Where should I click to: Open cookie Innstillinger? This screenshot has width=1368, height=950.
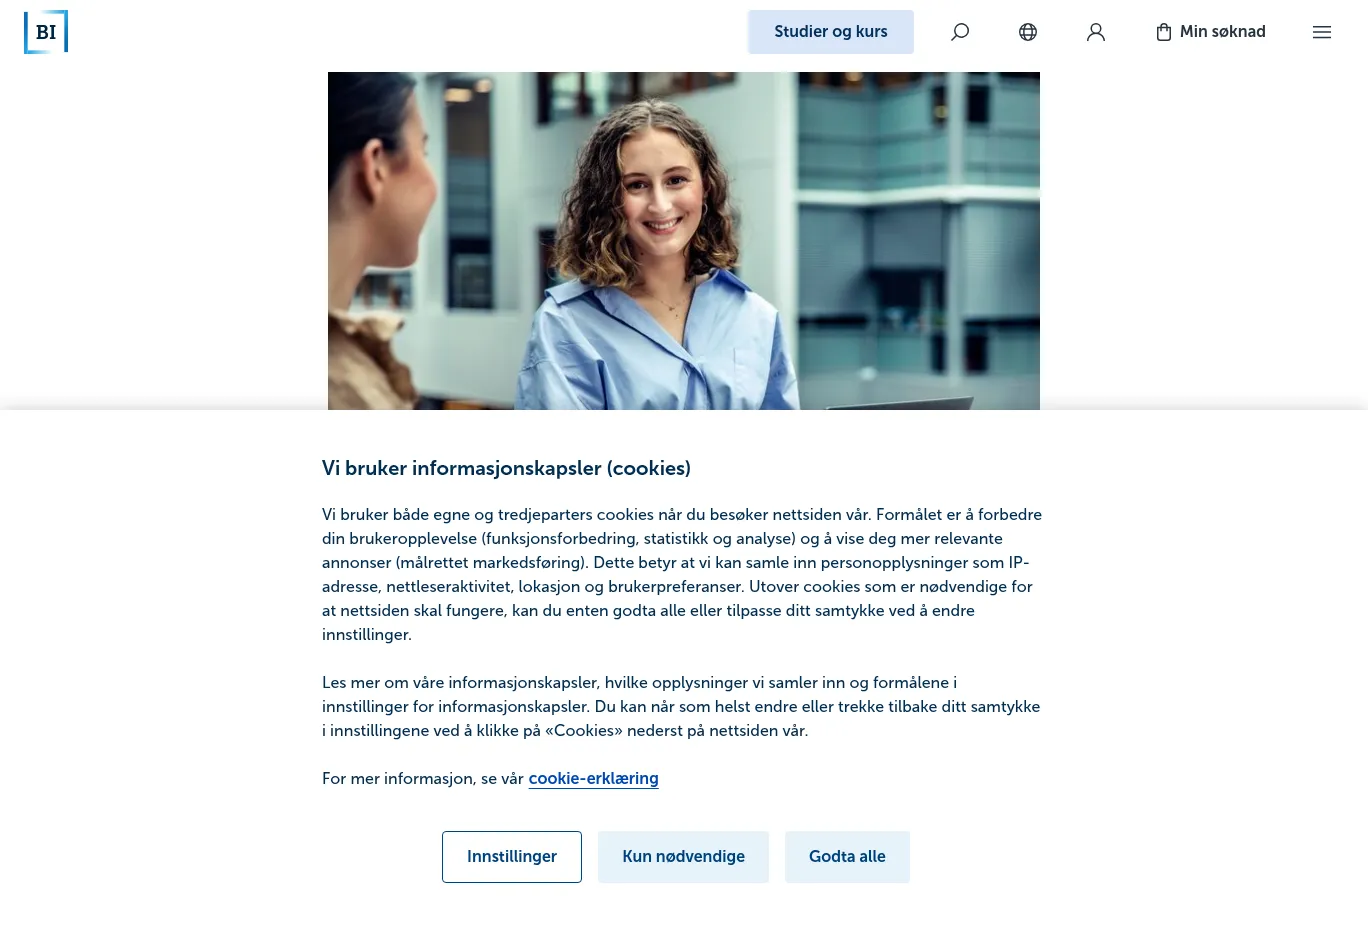(x=512, y=857)
